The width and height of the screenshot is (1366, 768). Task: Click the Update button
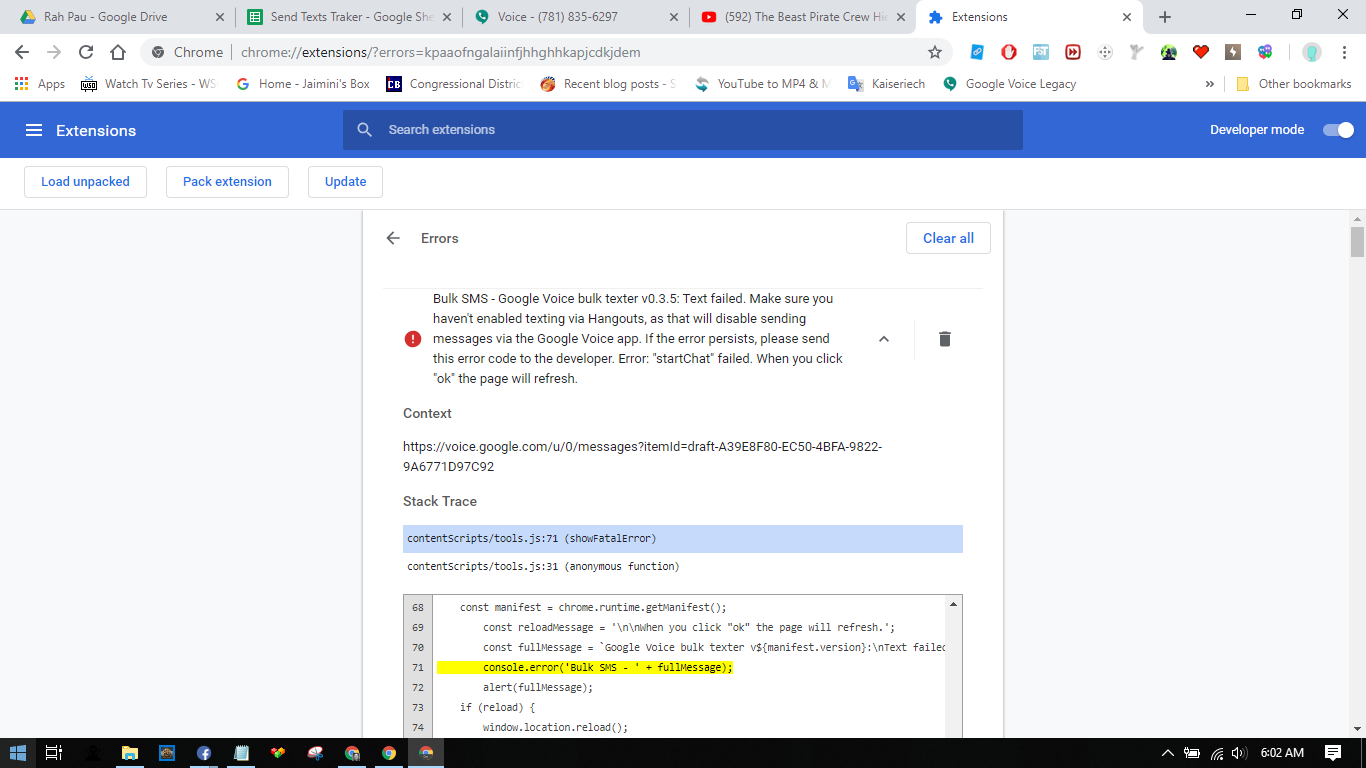click(345, 182)
